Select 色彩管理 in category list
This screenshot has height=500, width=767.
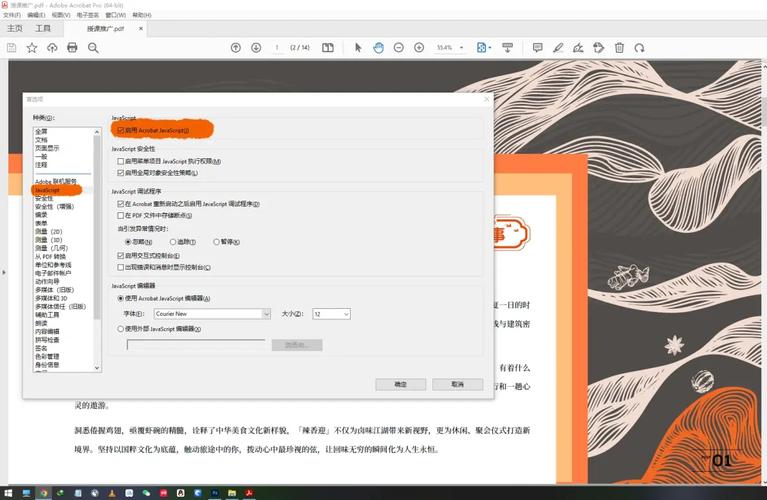tap(47, 356)
